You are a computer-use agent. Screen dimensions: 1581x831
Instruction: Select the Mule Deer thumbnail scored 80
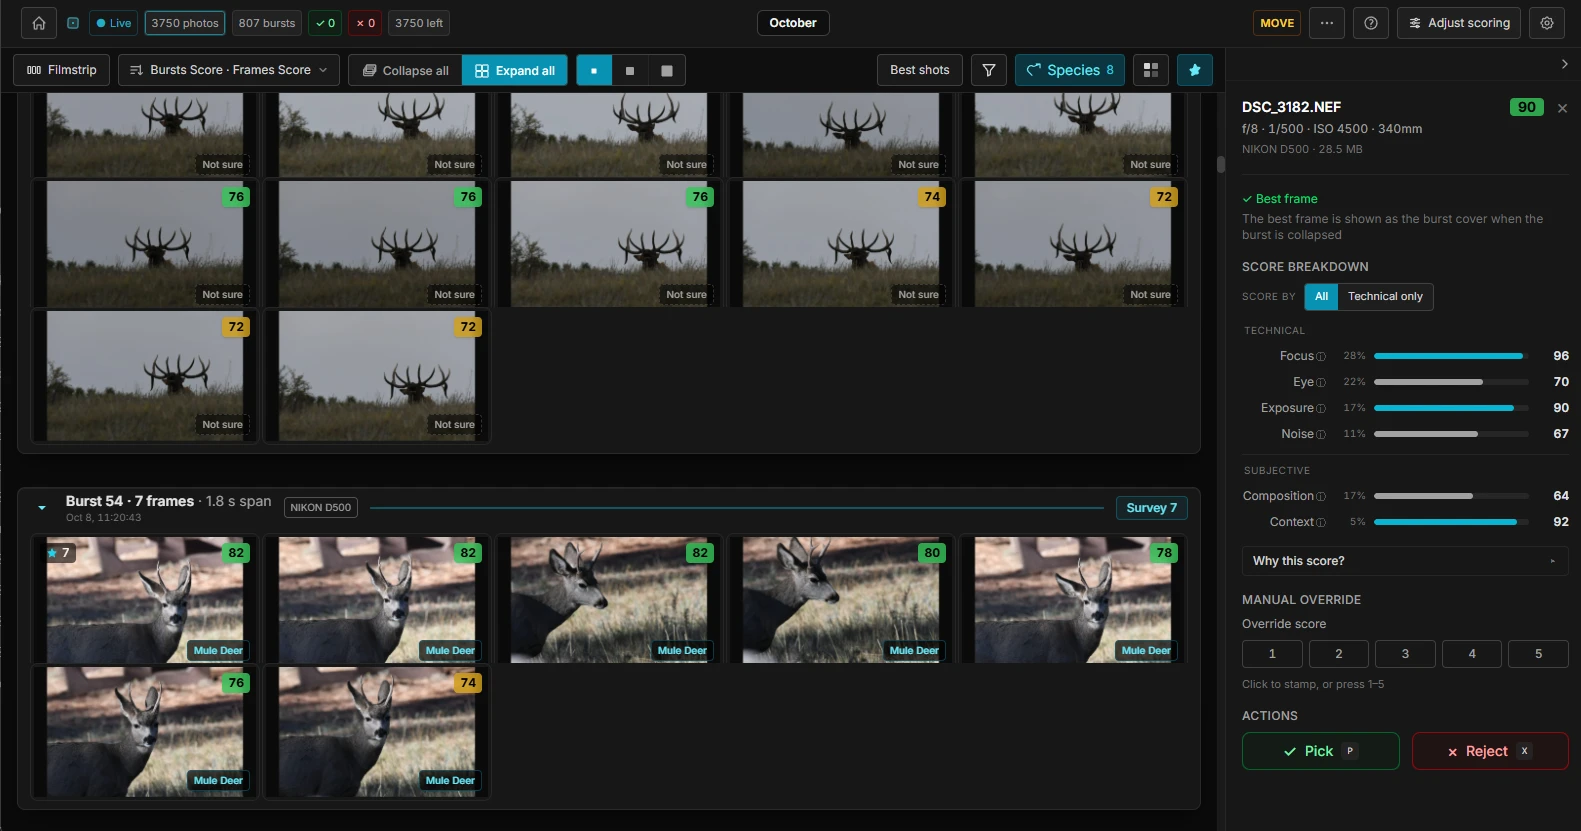(841, 600)
